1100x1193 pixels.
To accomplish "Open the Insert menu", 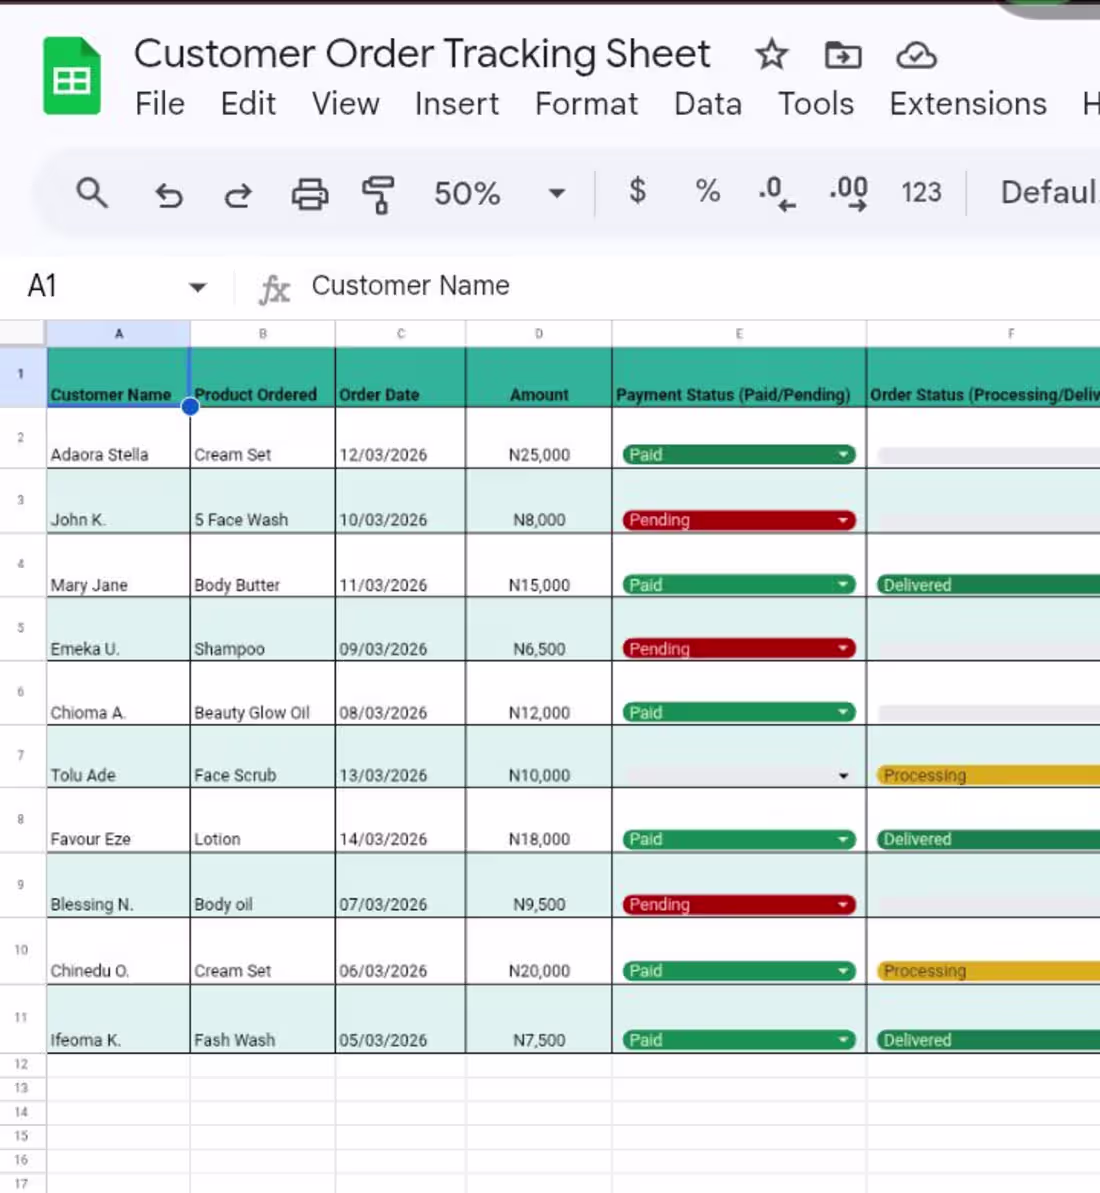I will coord(456,103).
